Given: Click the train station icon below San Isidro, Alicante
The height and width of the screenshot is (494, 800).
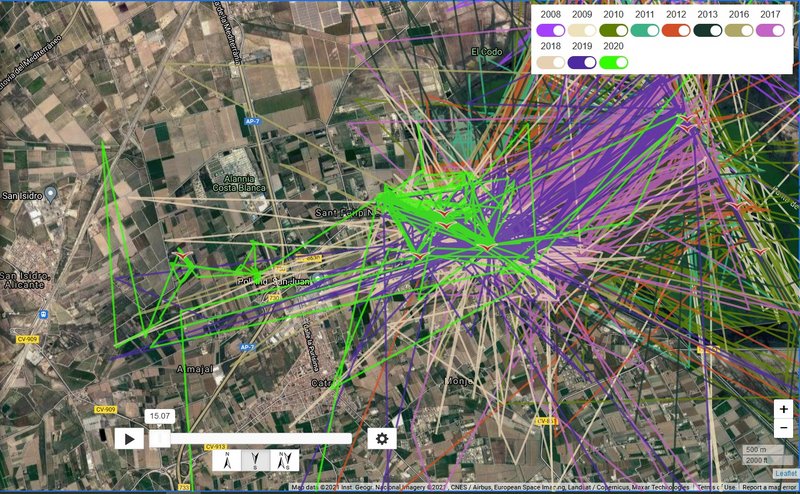Looking at the screenshot, I should click(x=43, y=314).
